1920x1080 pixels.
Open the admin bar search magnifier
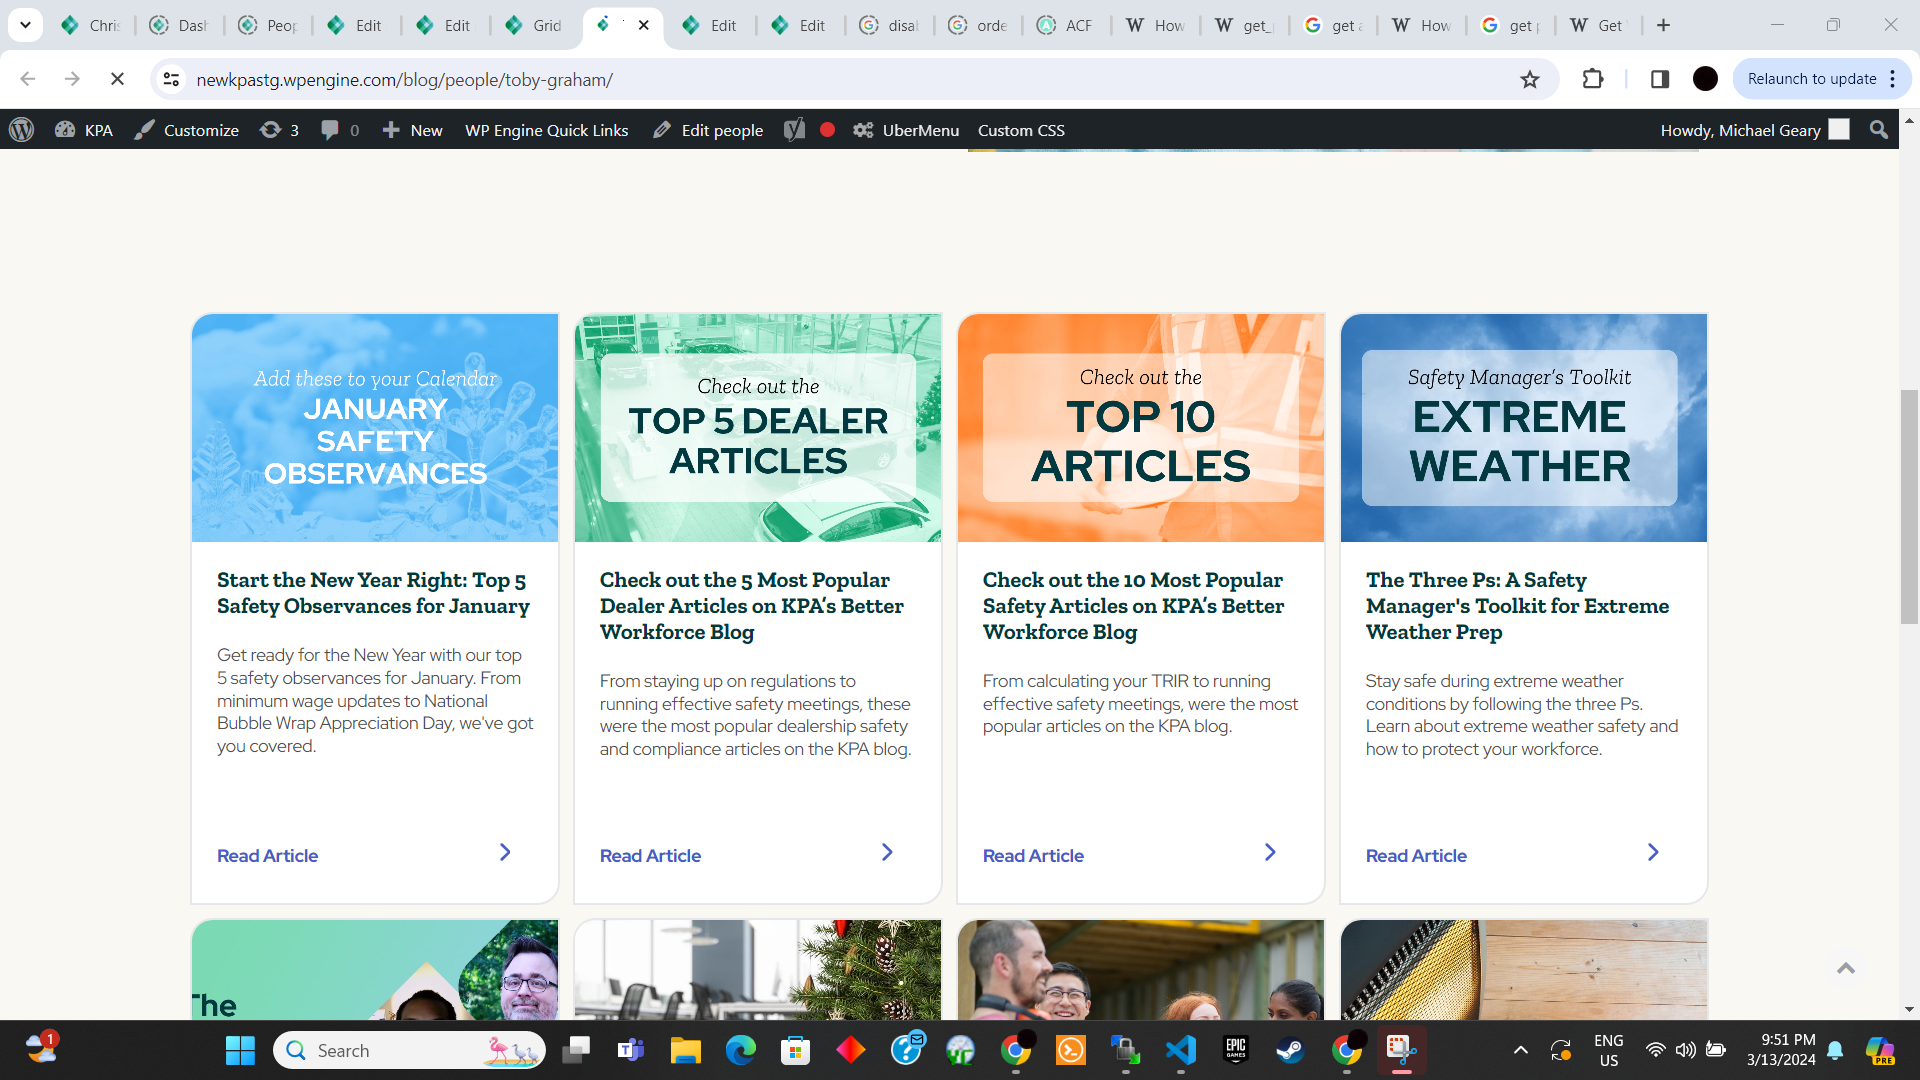point(1878,130)
